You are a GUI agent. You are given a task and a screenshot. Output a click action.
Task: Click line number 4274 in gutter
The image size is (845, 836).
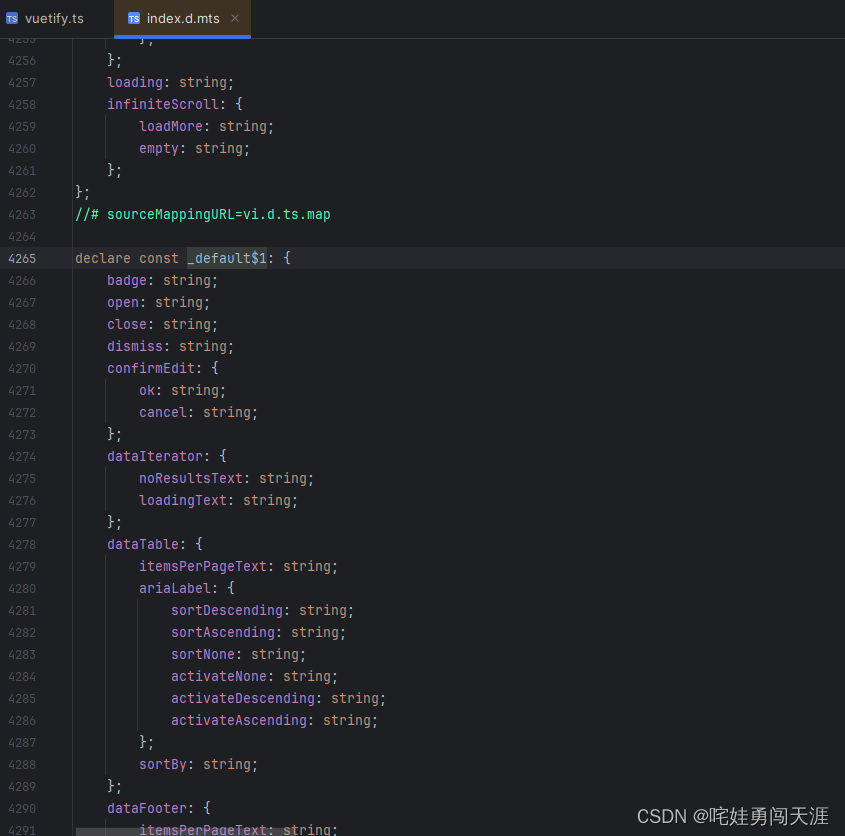coord(22,457)
